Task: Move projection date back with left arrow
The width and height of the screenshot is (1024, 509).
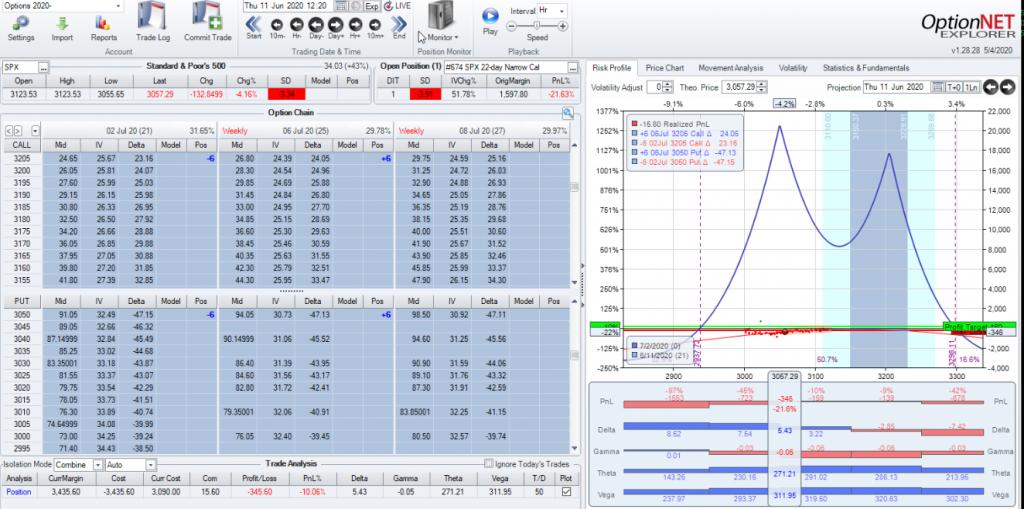Action: coord(991,87)
